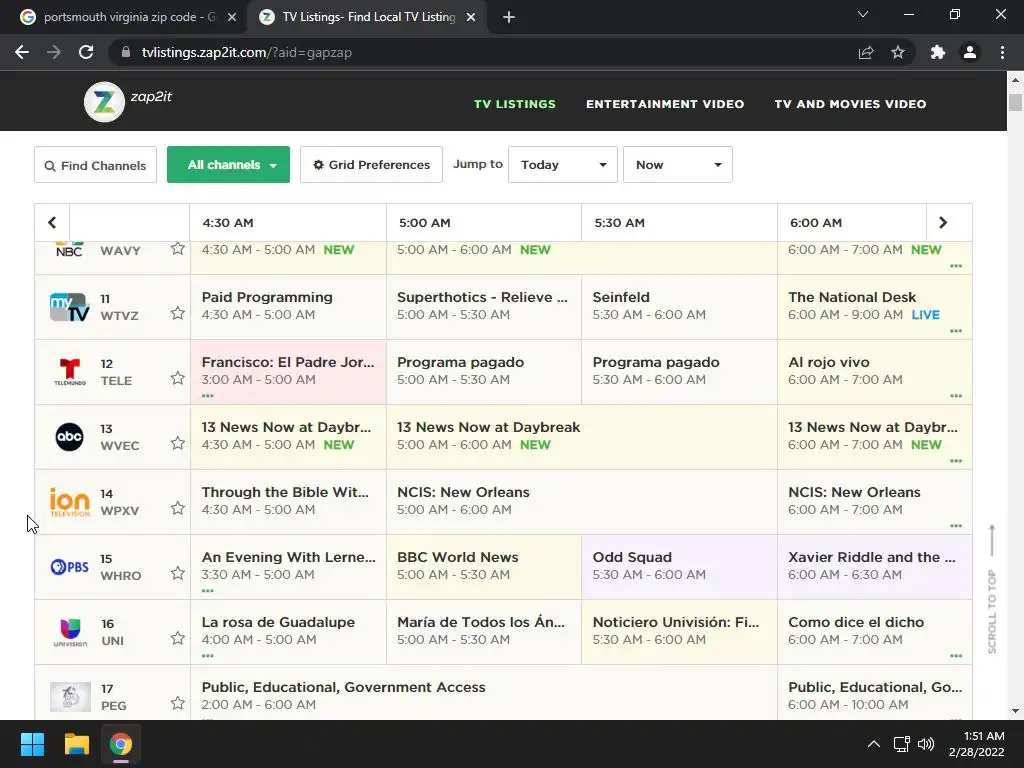Open TV AND MOVIES VIDEO nav item

click(x=850, y=104)
